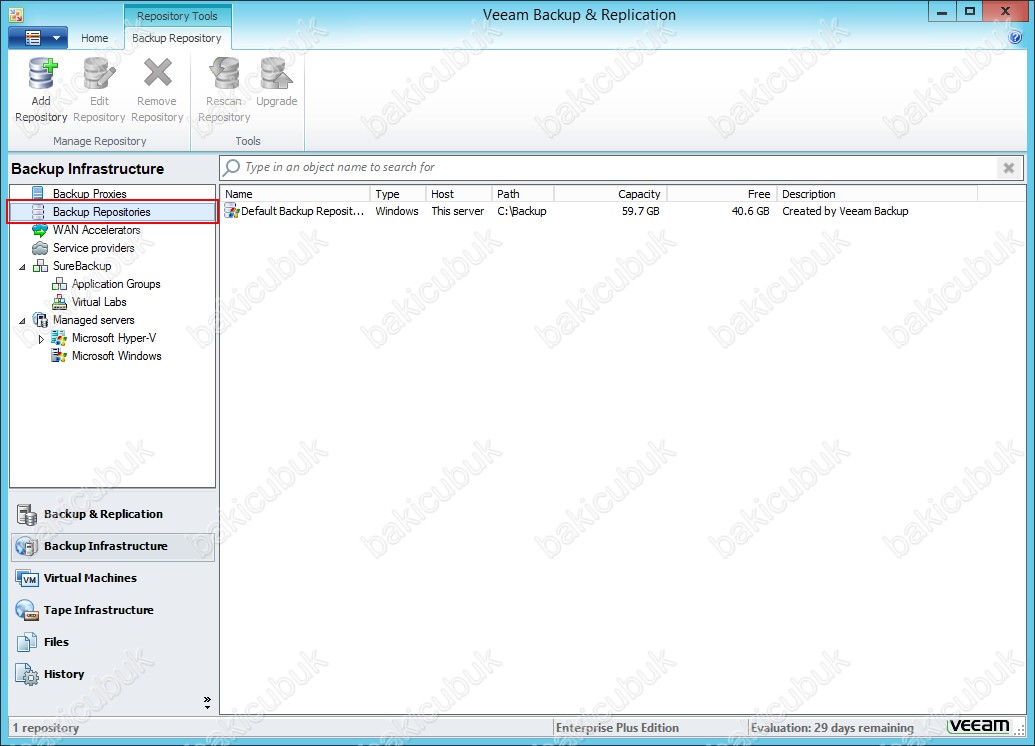Open the help question mark icon
1035x746 pixels.
coord(1015,38)
